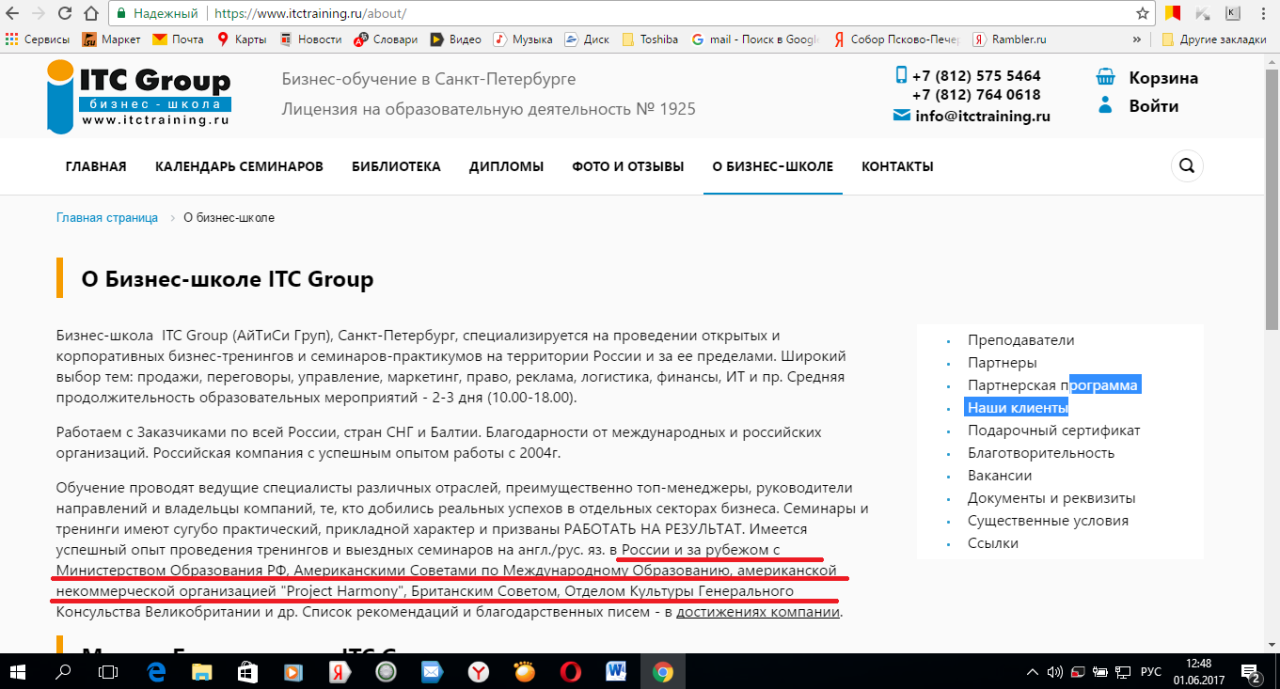This screenshot has width=1280, height=689.
Task: Open the КАЛЕНДАРЬ СЕМИНАРОВ menu item
Action: pyautogui.click(x=239, y=166)
